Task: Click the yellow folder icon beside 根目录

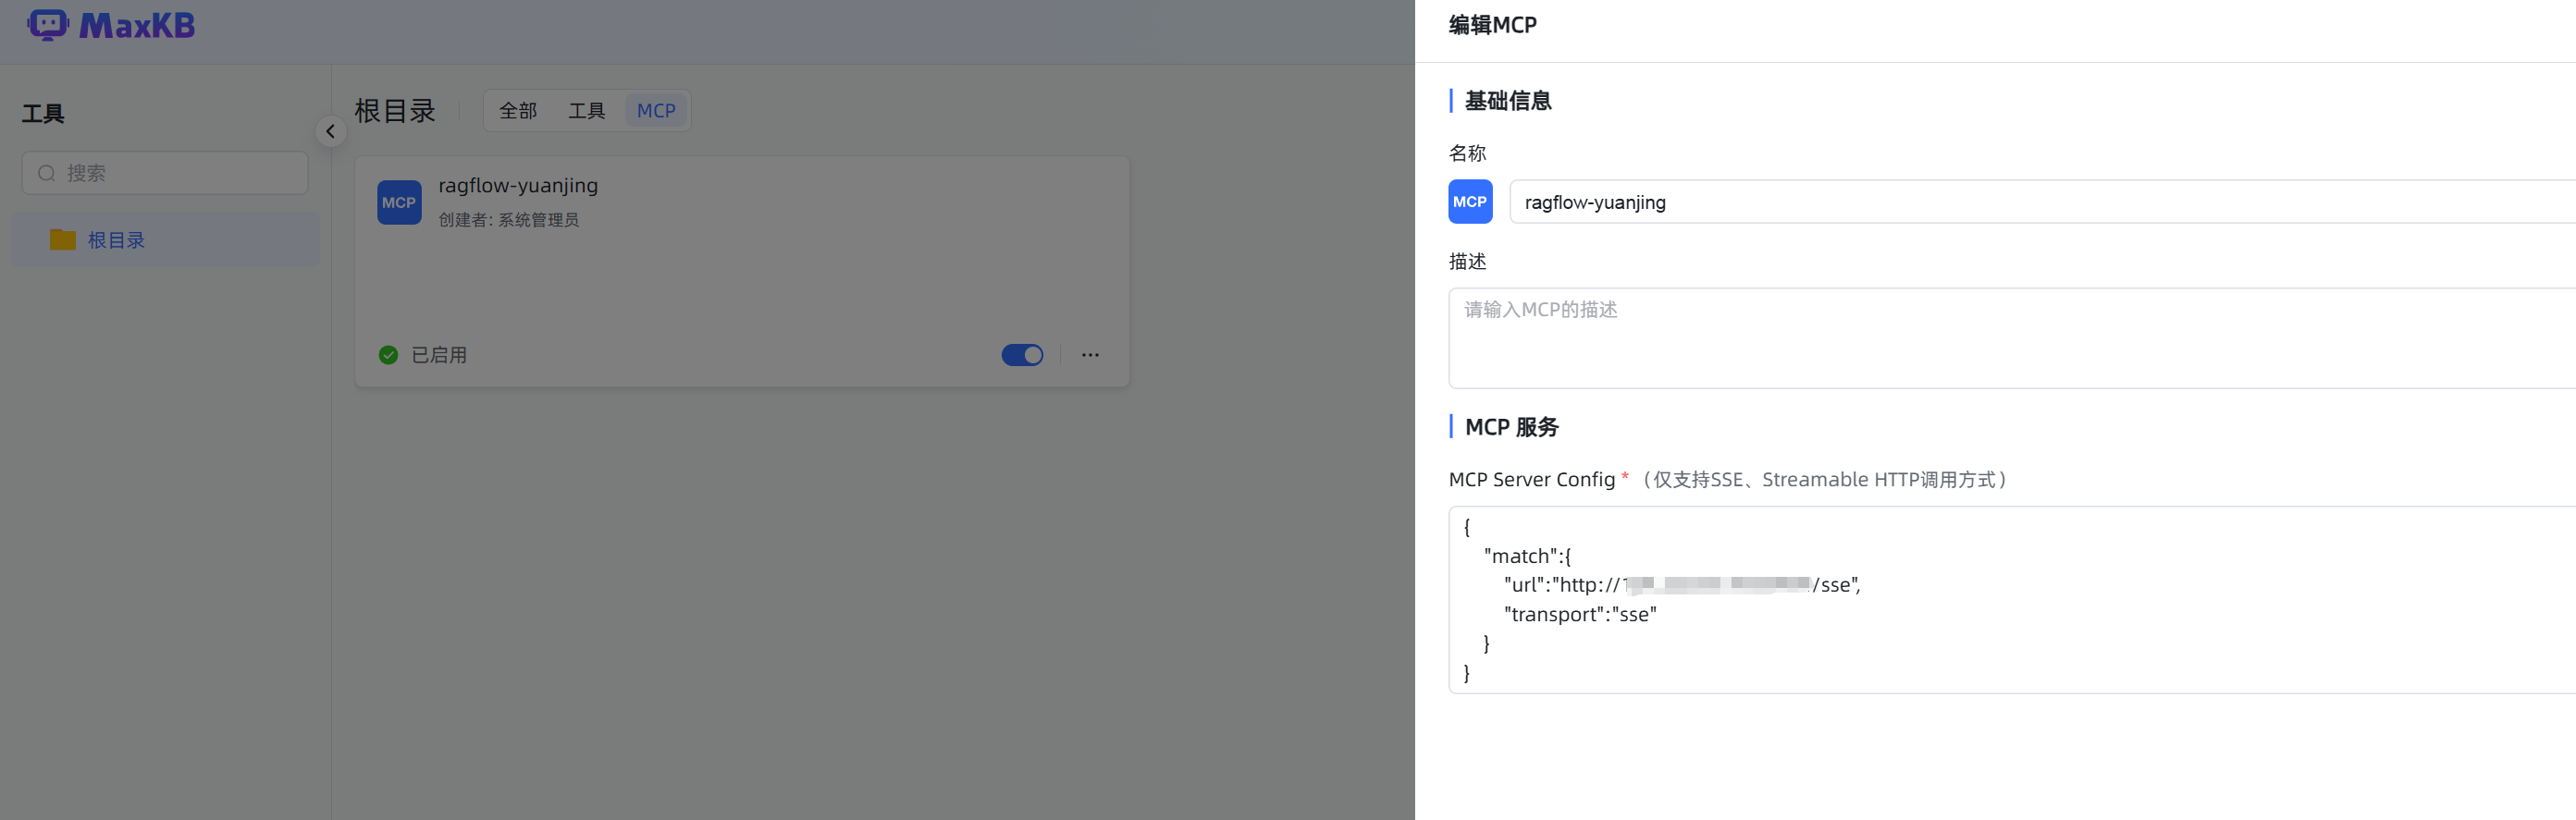Action: [x=63, y=240]
